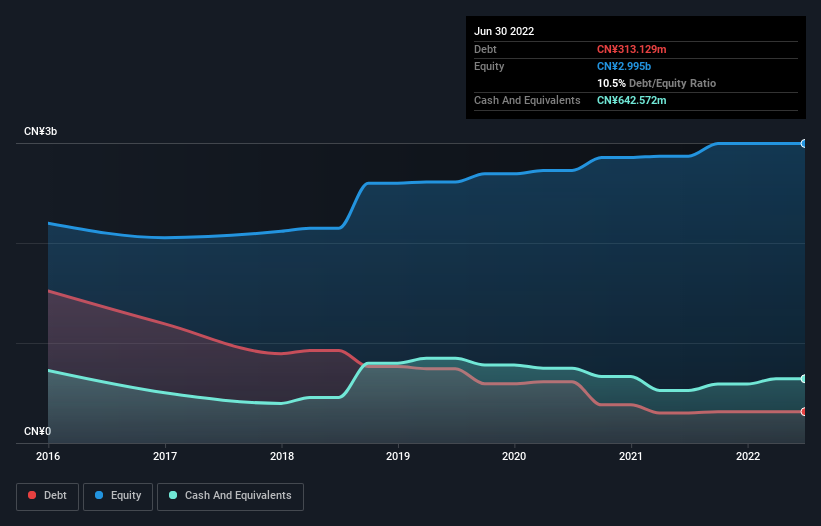Click the tooltip's Debt row label

click(x=485, y=49)
